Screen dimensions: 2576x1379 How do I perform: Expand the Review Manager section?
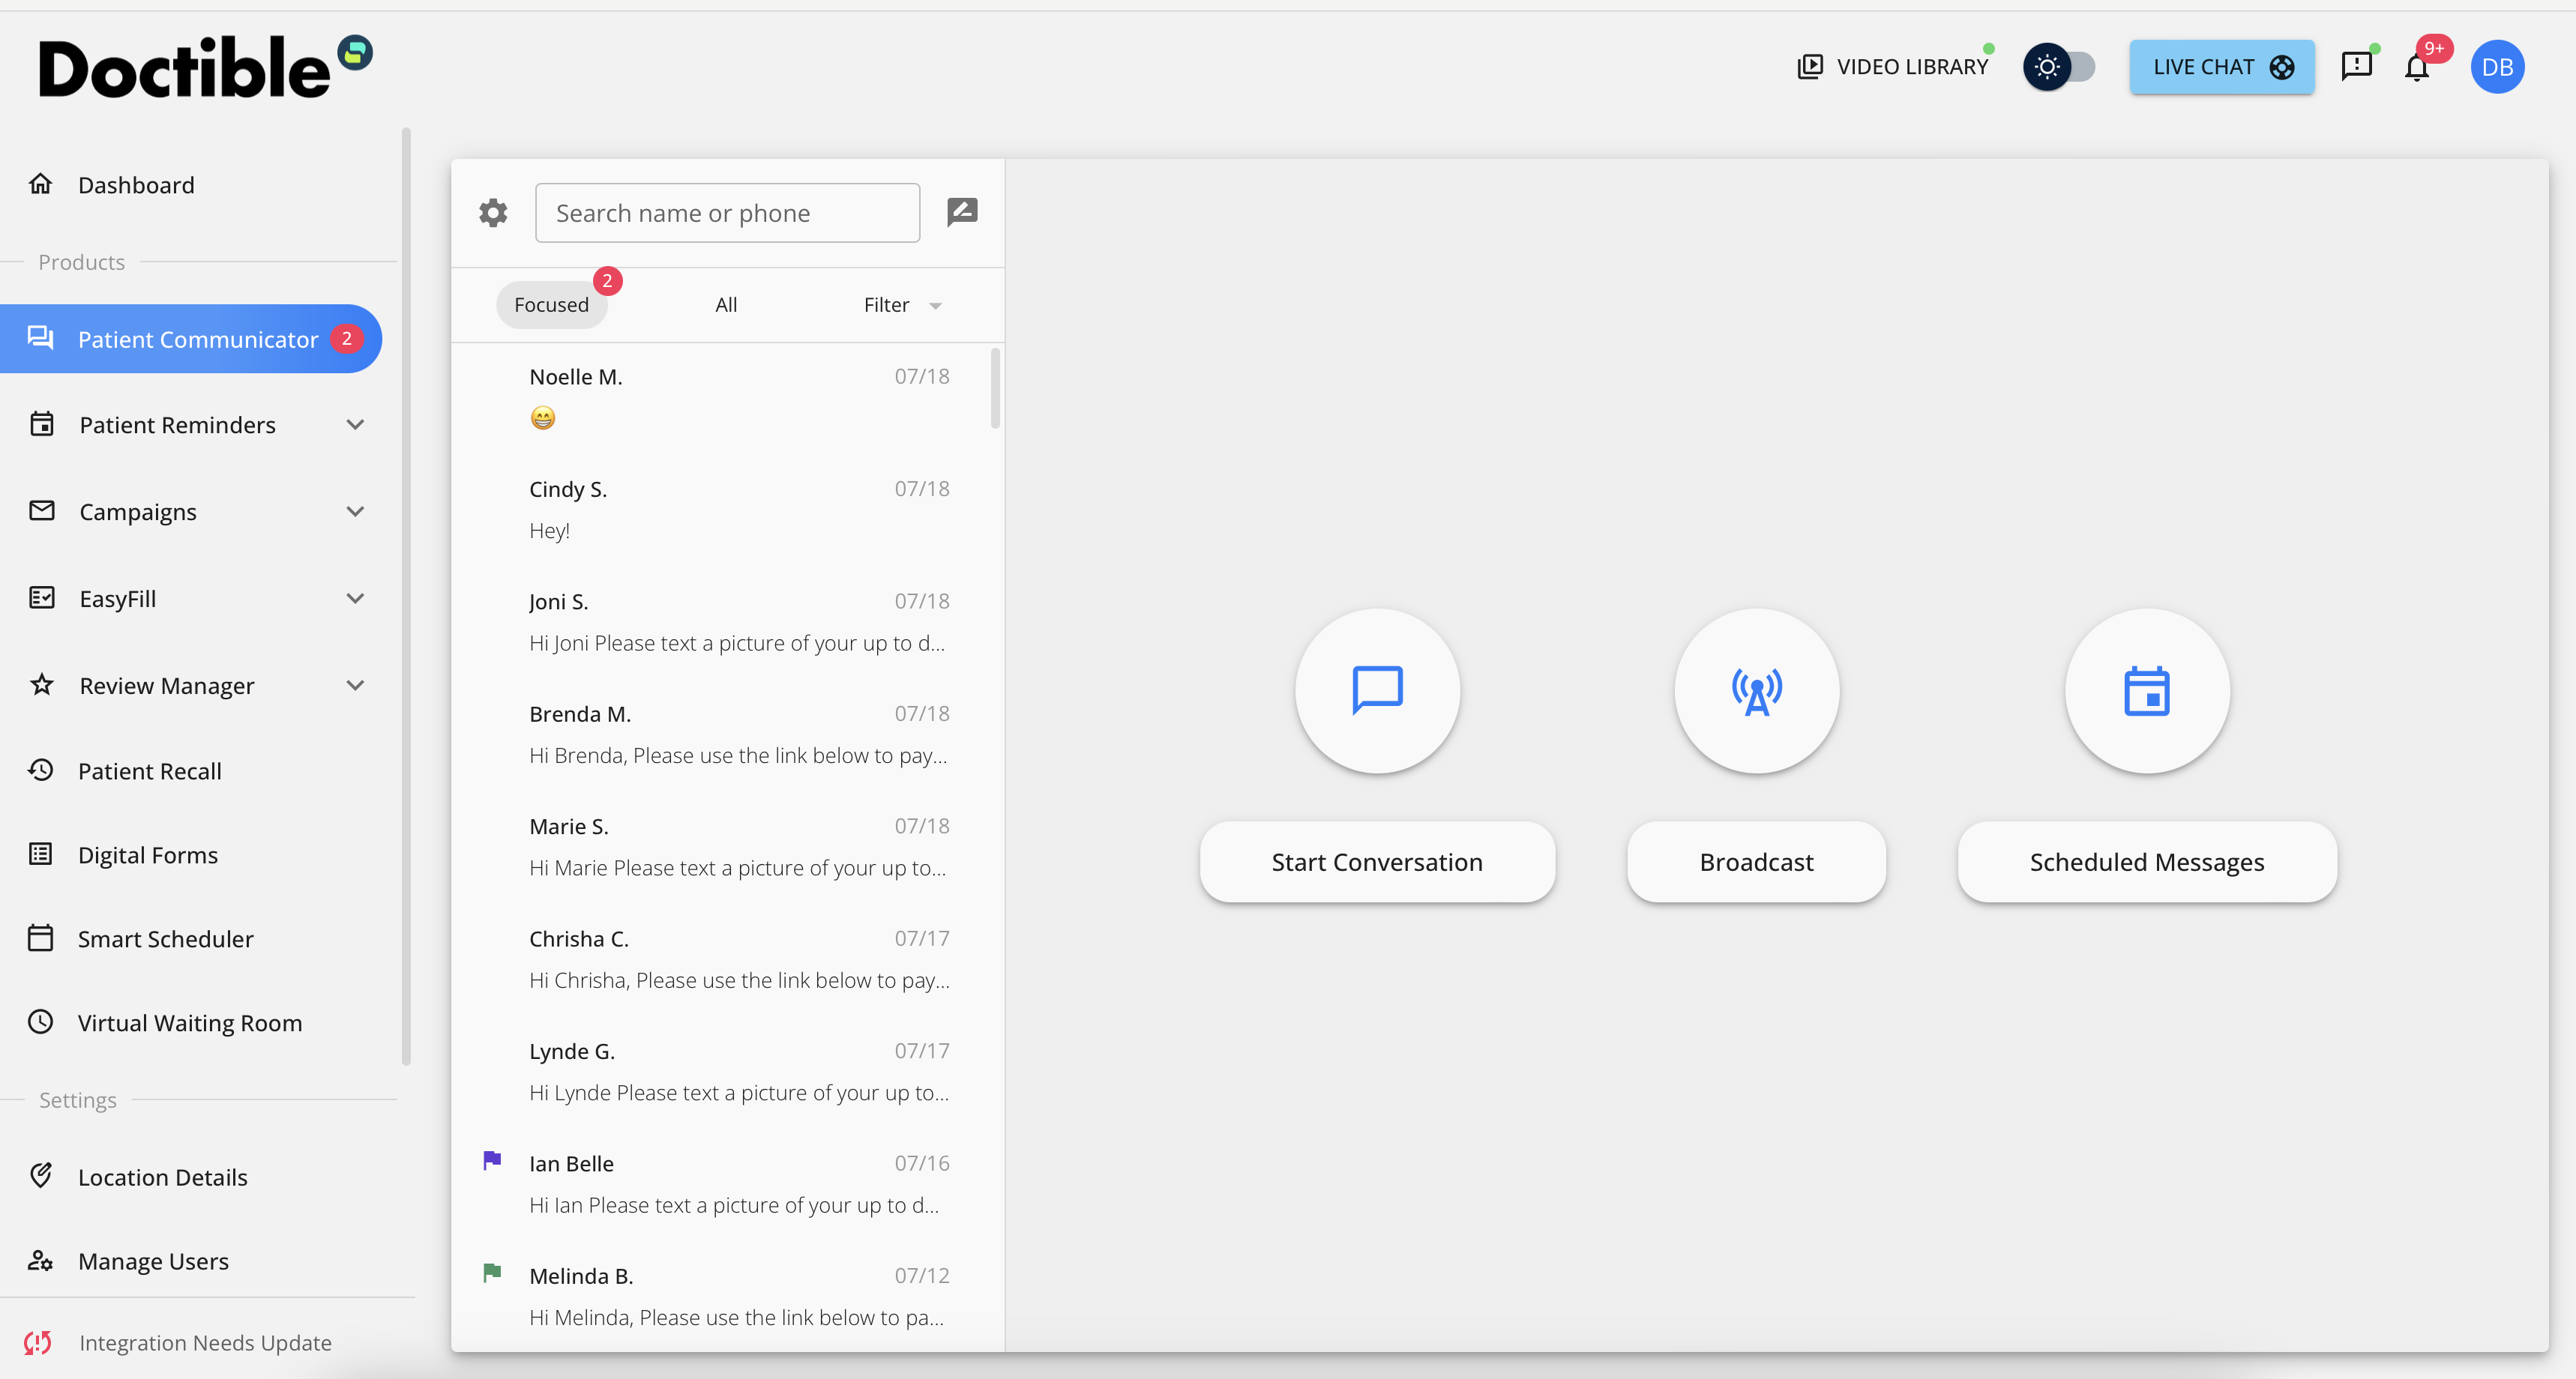click(x=355, y=686)
